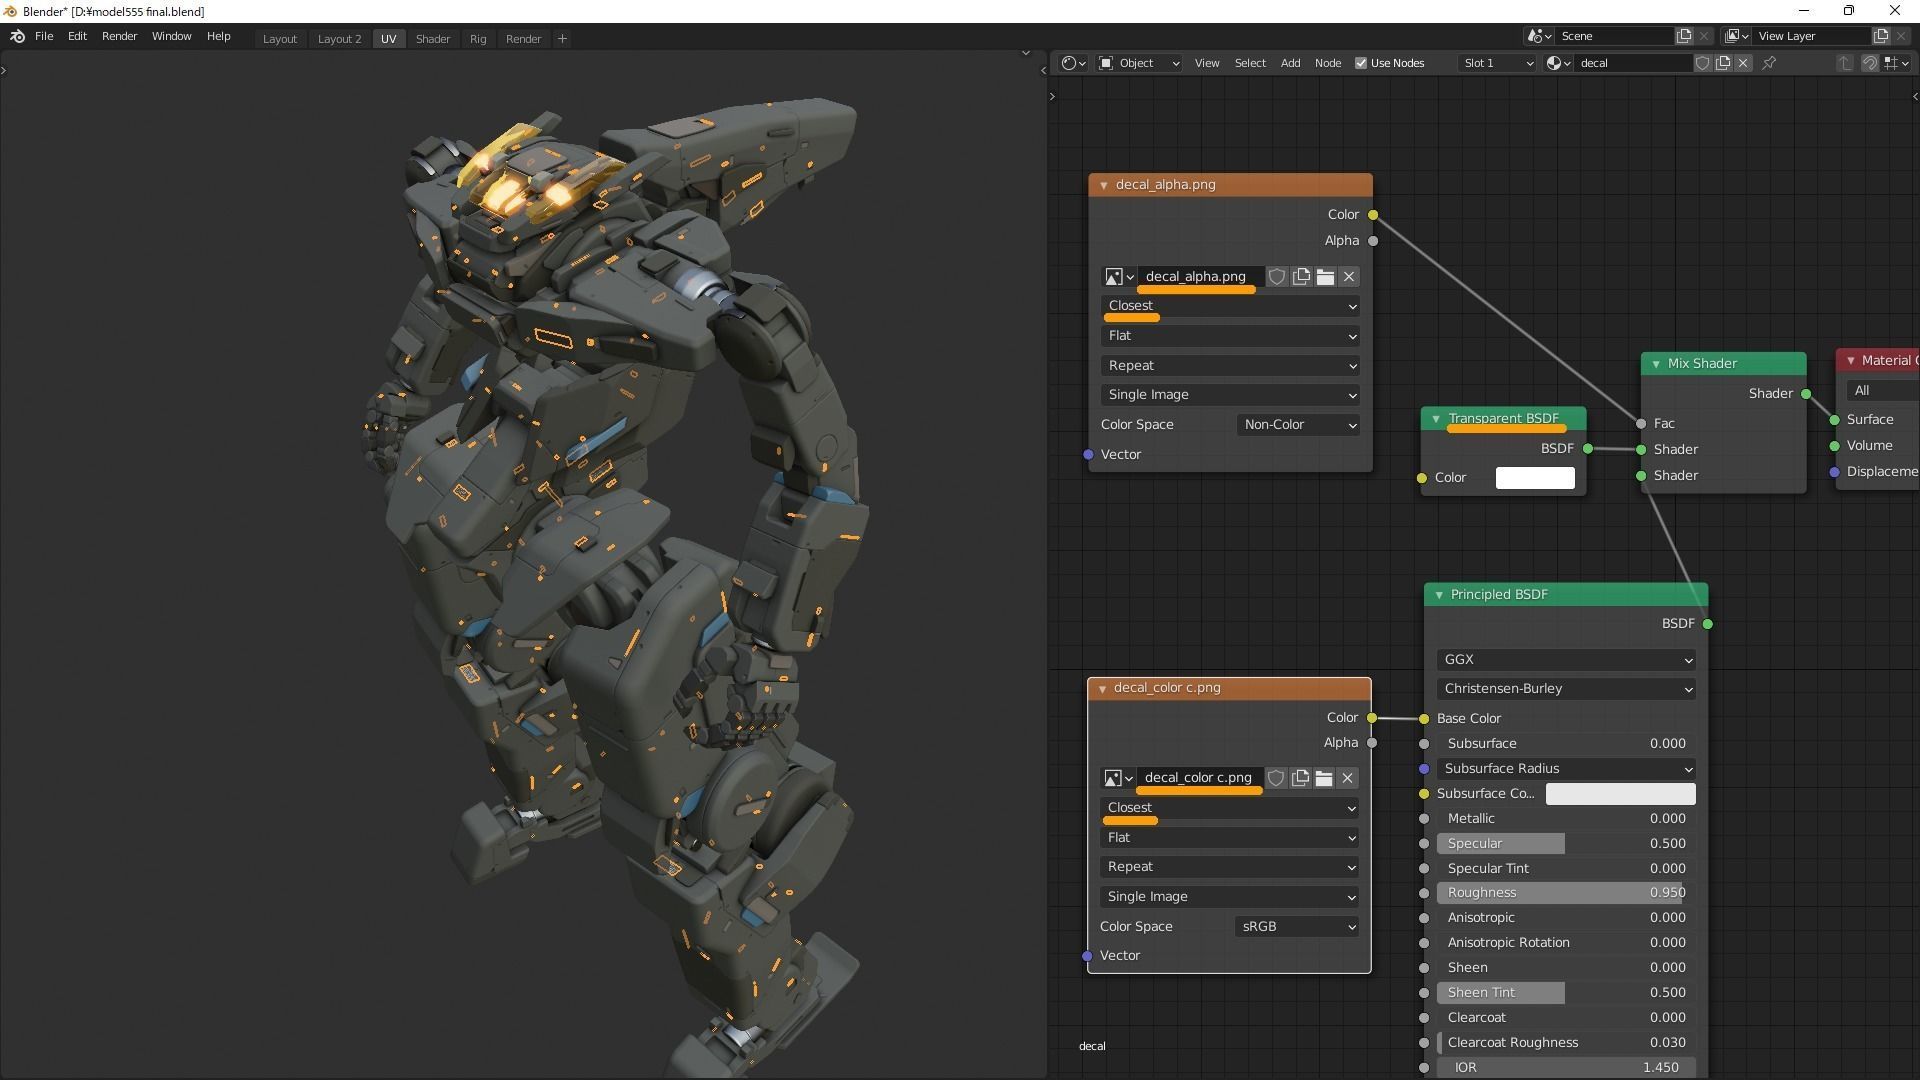Collapse the Mix Shader node
This screenshot has height=1080, width=1920.
point(1656,364)
